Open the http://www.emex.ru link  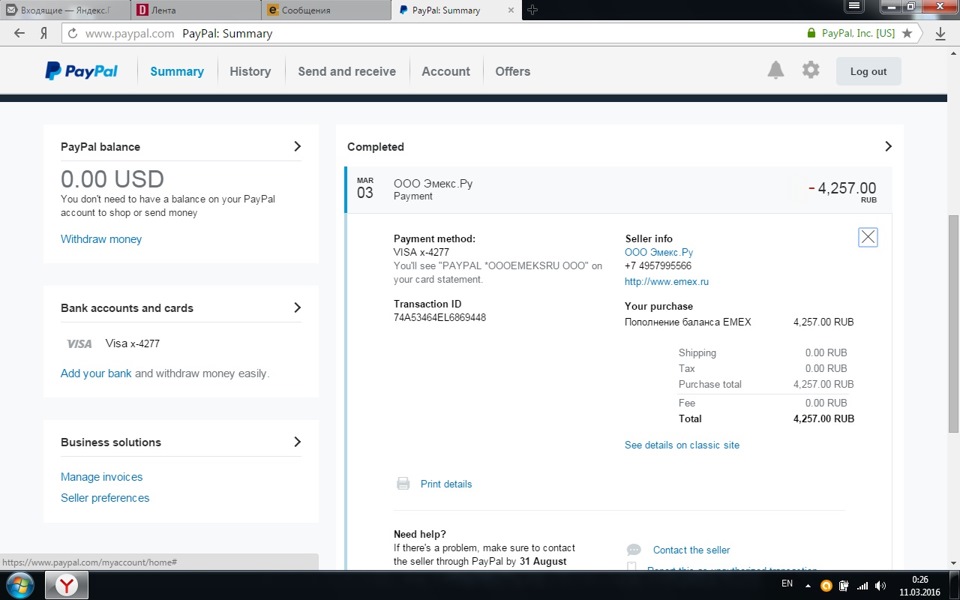[x=666, y=282]
